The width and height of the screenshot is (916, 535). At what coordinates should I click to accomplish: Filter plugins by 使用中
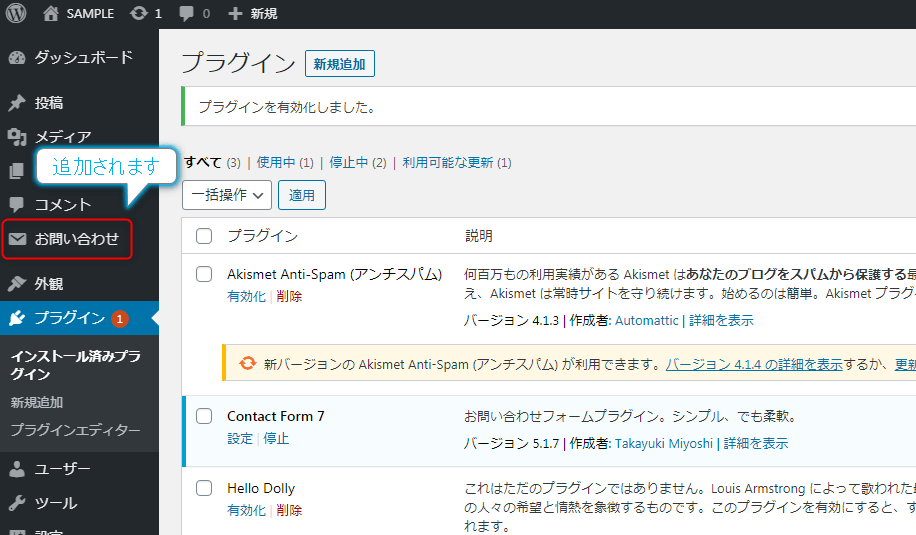click(276, 162)
